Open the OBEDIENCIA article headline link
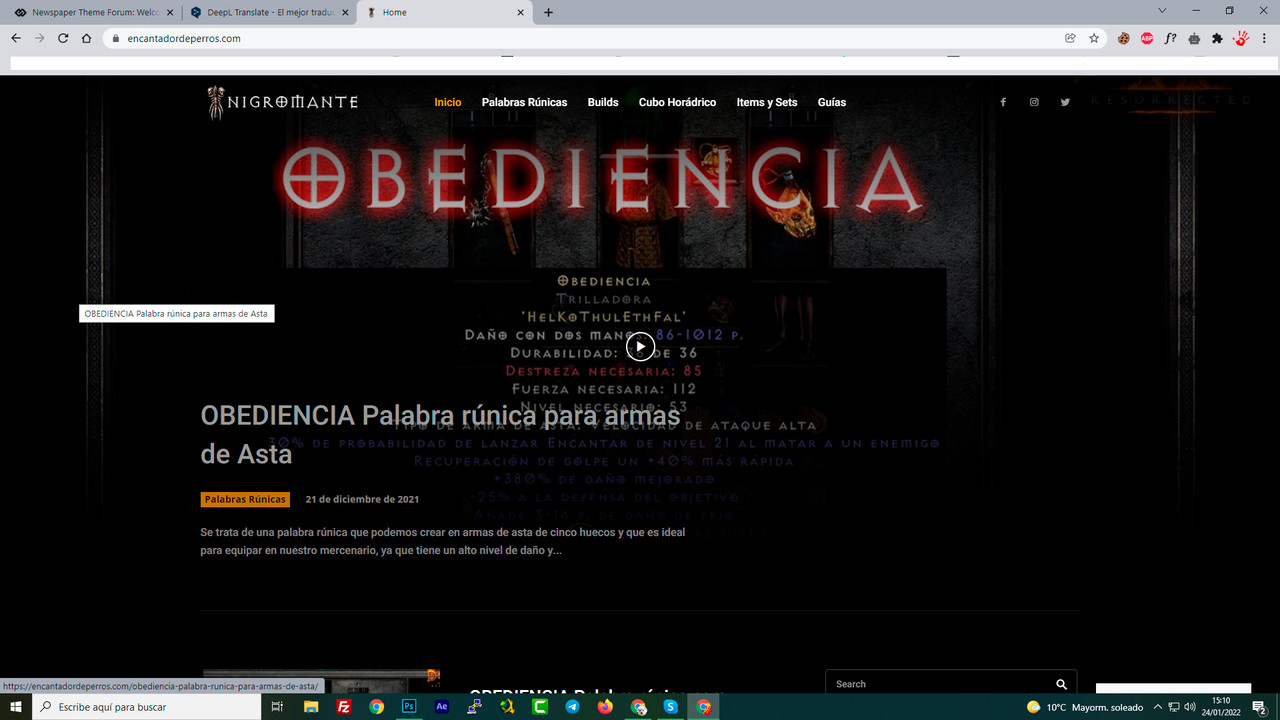 click(440, 434)
